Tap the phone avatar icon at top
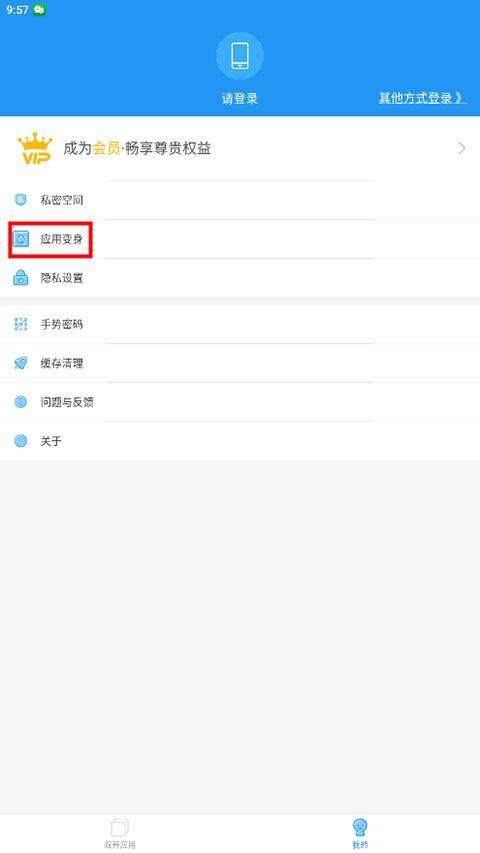This screenshot has width=480, height=853. (x=239, y=56)
